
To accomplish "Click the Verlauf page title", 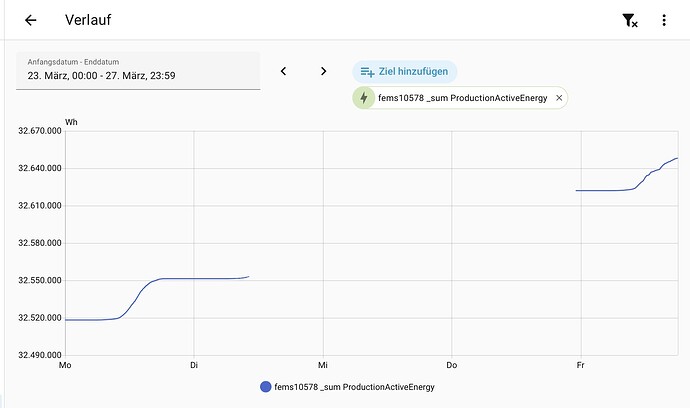I will coord(87,20).
